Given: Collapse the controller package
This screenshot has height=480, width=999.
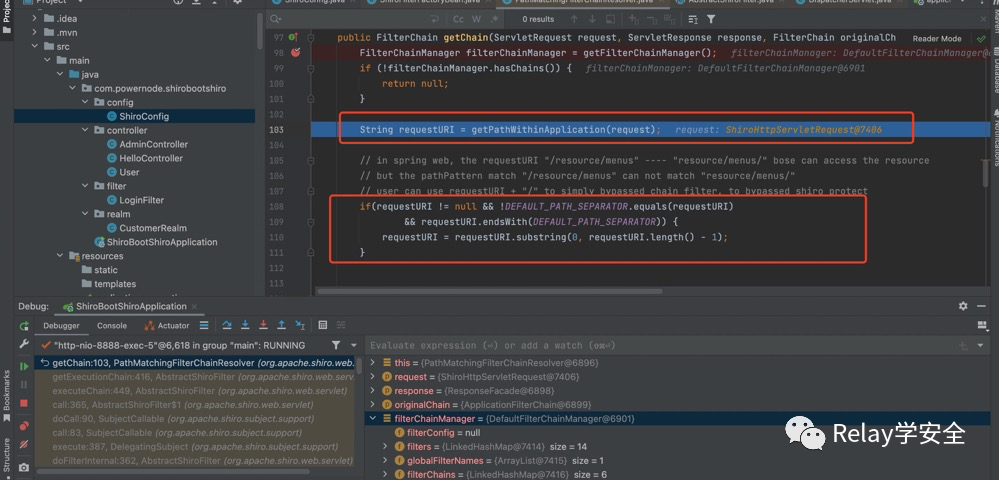Looking at the screenshot, I should click(x=85, y=130).
